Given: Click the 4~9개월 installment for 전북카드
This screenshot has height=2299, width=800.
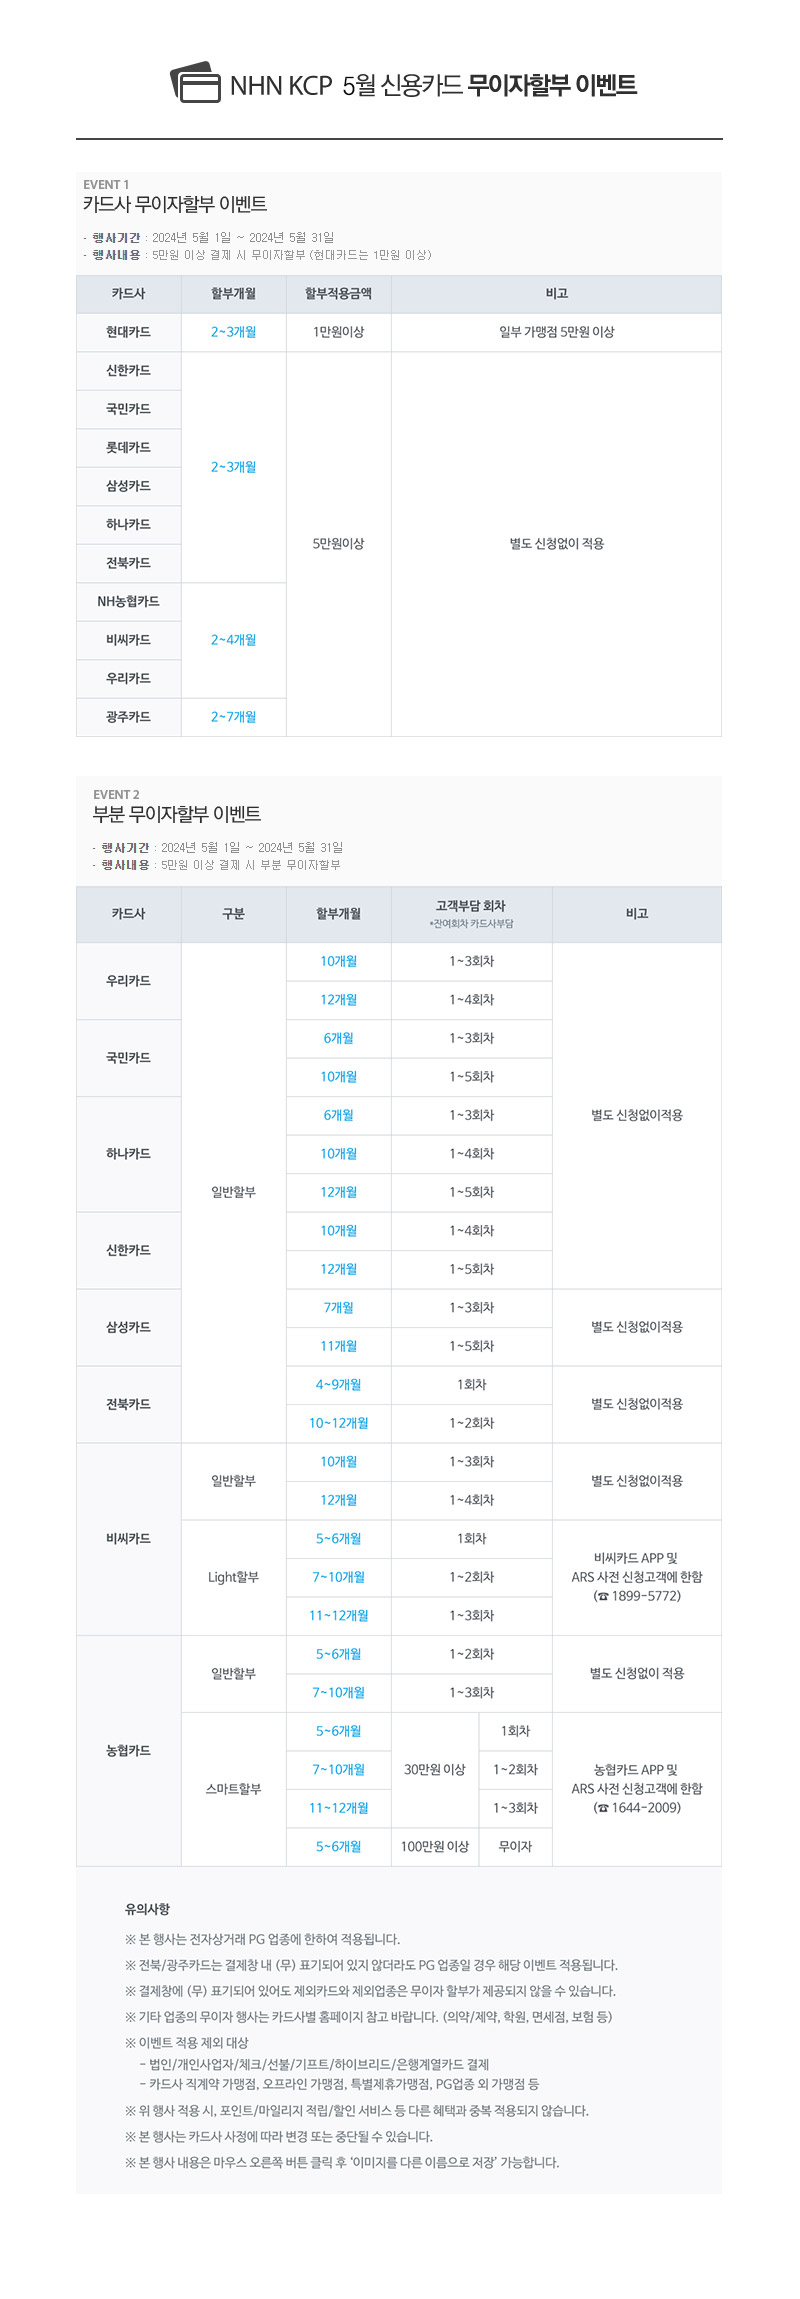Looking at the screenshot, I should tap(338, 1385).
